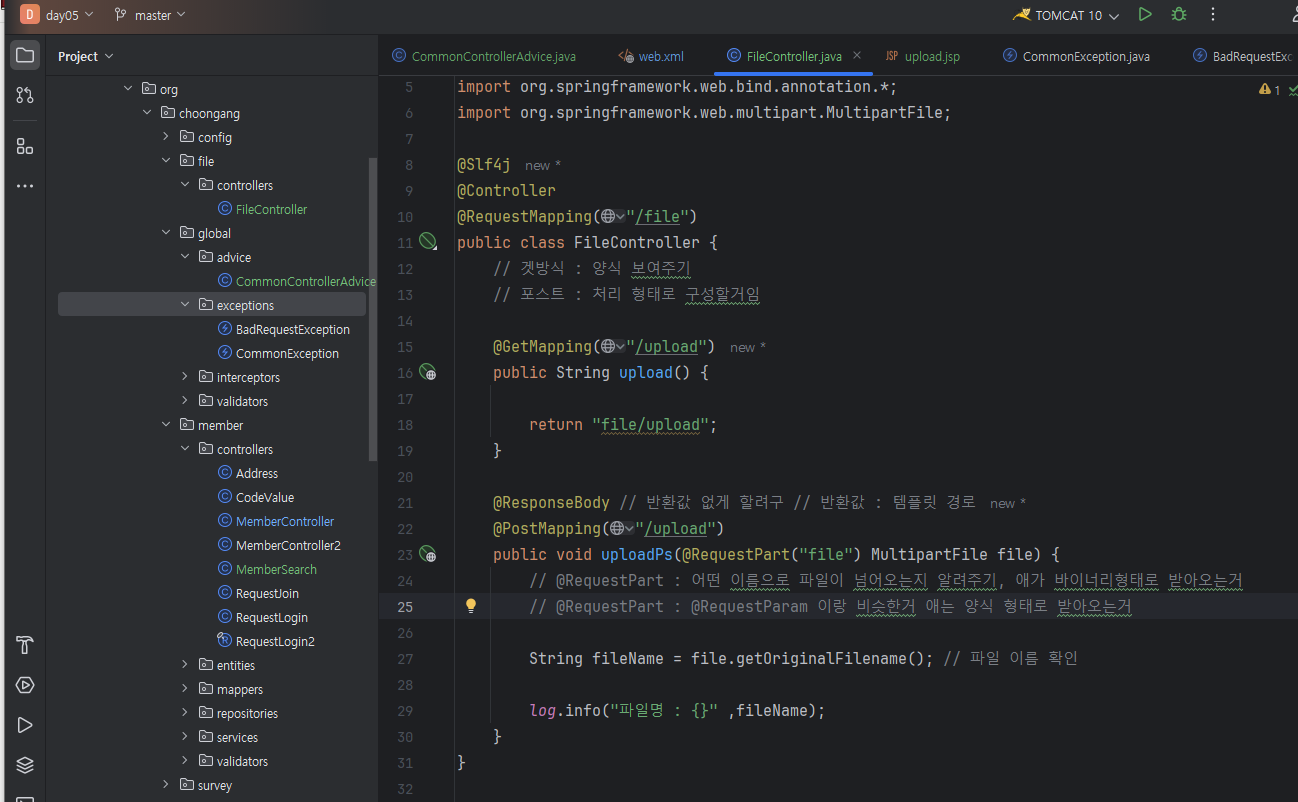The width and height of the screenshot is (1298, 802).
Task: Open the Project tool window icon
Action: point(25,55)
